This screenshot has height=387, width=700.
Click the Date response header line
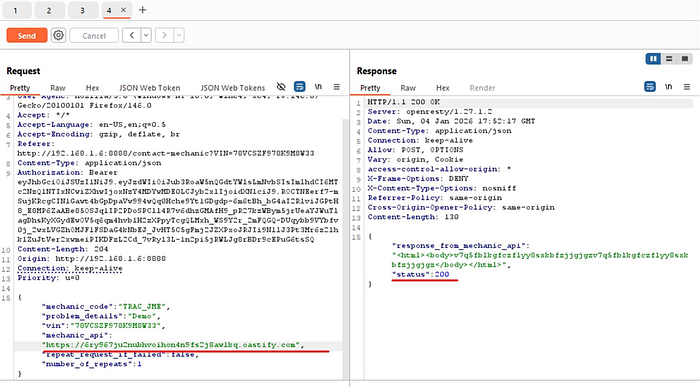[x=451, y=121]
